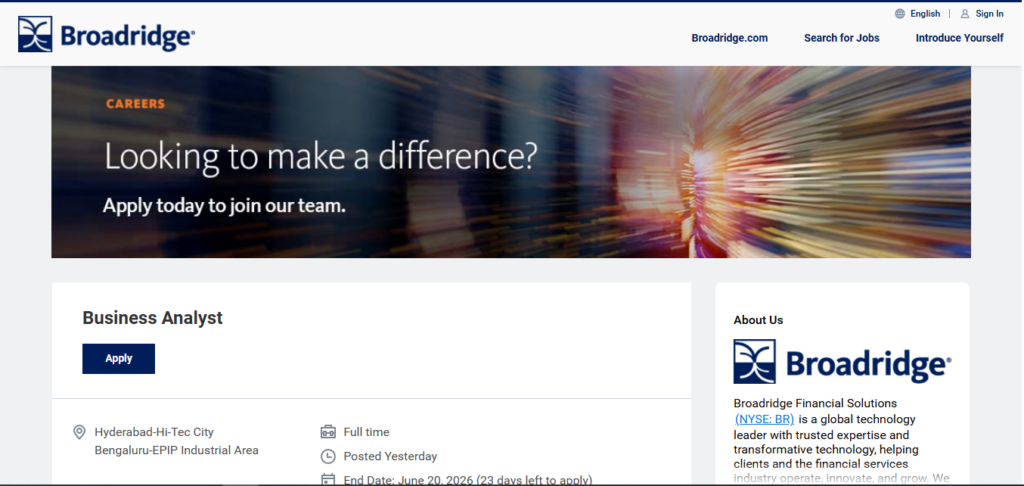Click the careers banner image
Screen dimensions: 1024x486
click(511, 162)
